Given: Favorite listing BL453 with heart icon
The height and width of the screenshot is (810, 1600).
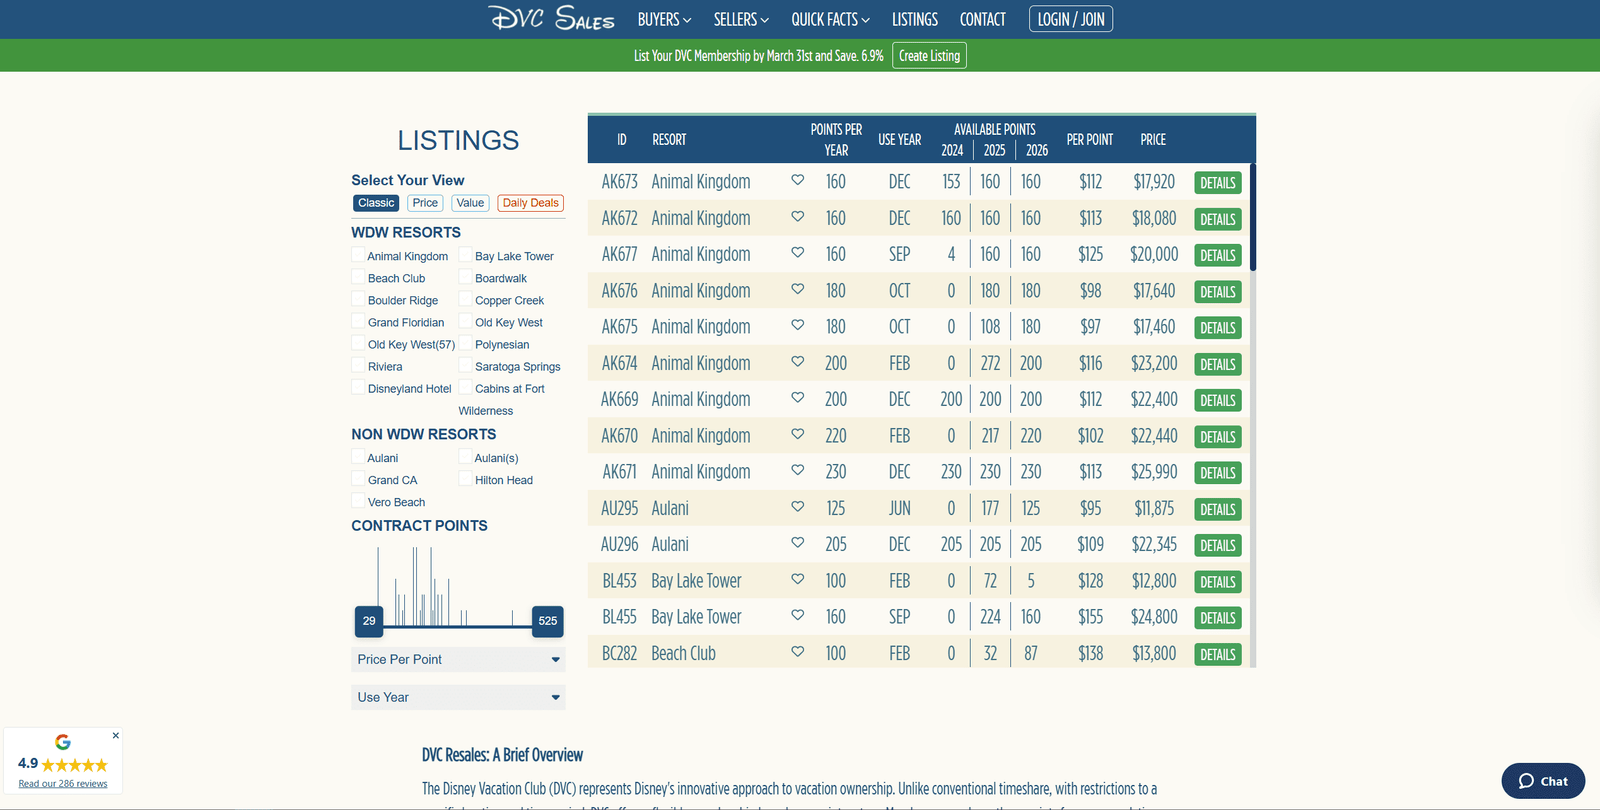Looking at the screenshot, I should (798, 579).
